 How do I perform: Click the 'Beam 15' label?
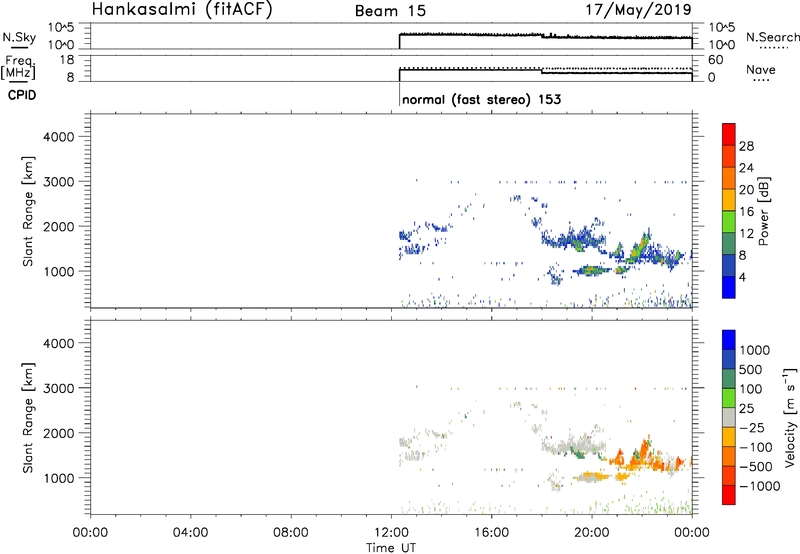coord(390,11)
